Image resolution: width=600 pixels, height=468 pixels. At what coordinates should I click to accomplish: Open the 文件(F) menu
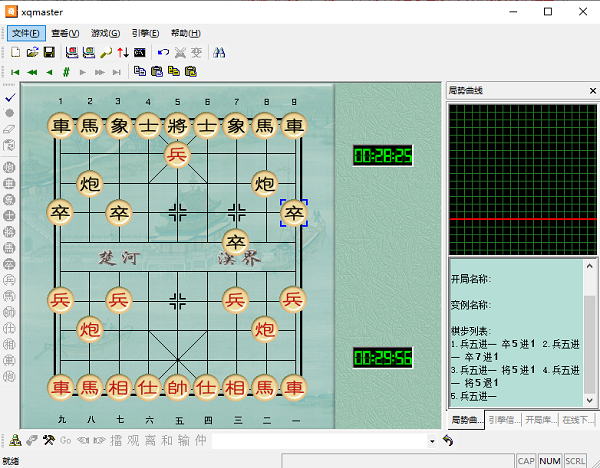26,33
